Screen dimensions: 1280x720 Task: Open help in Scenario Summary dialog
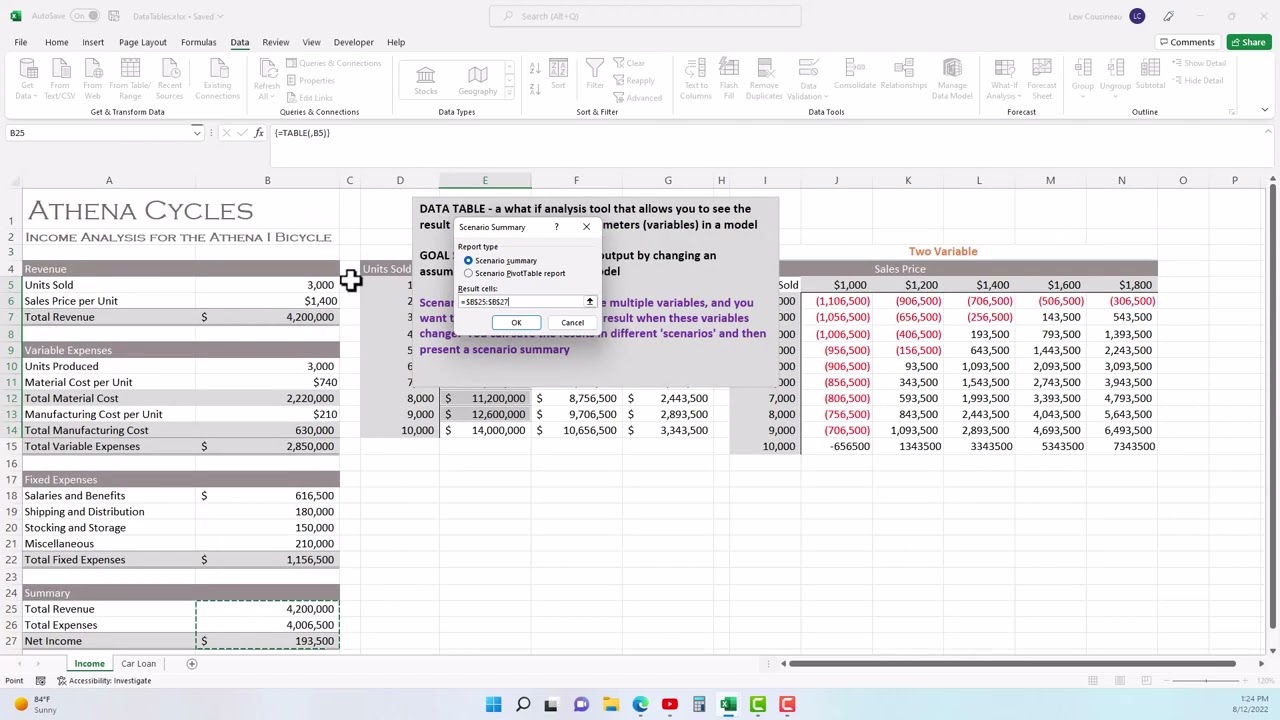click(x=556, y=227)
